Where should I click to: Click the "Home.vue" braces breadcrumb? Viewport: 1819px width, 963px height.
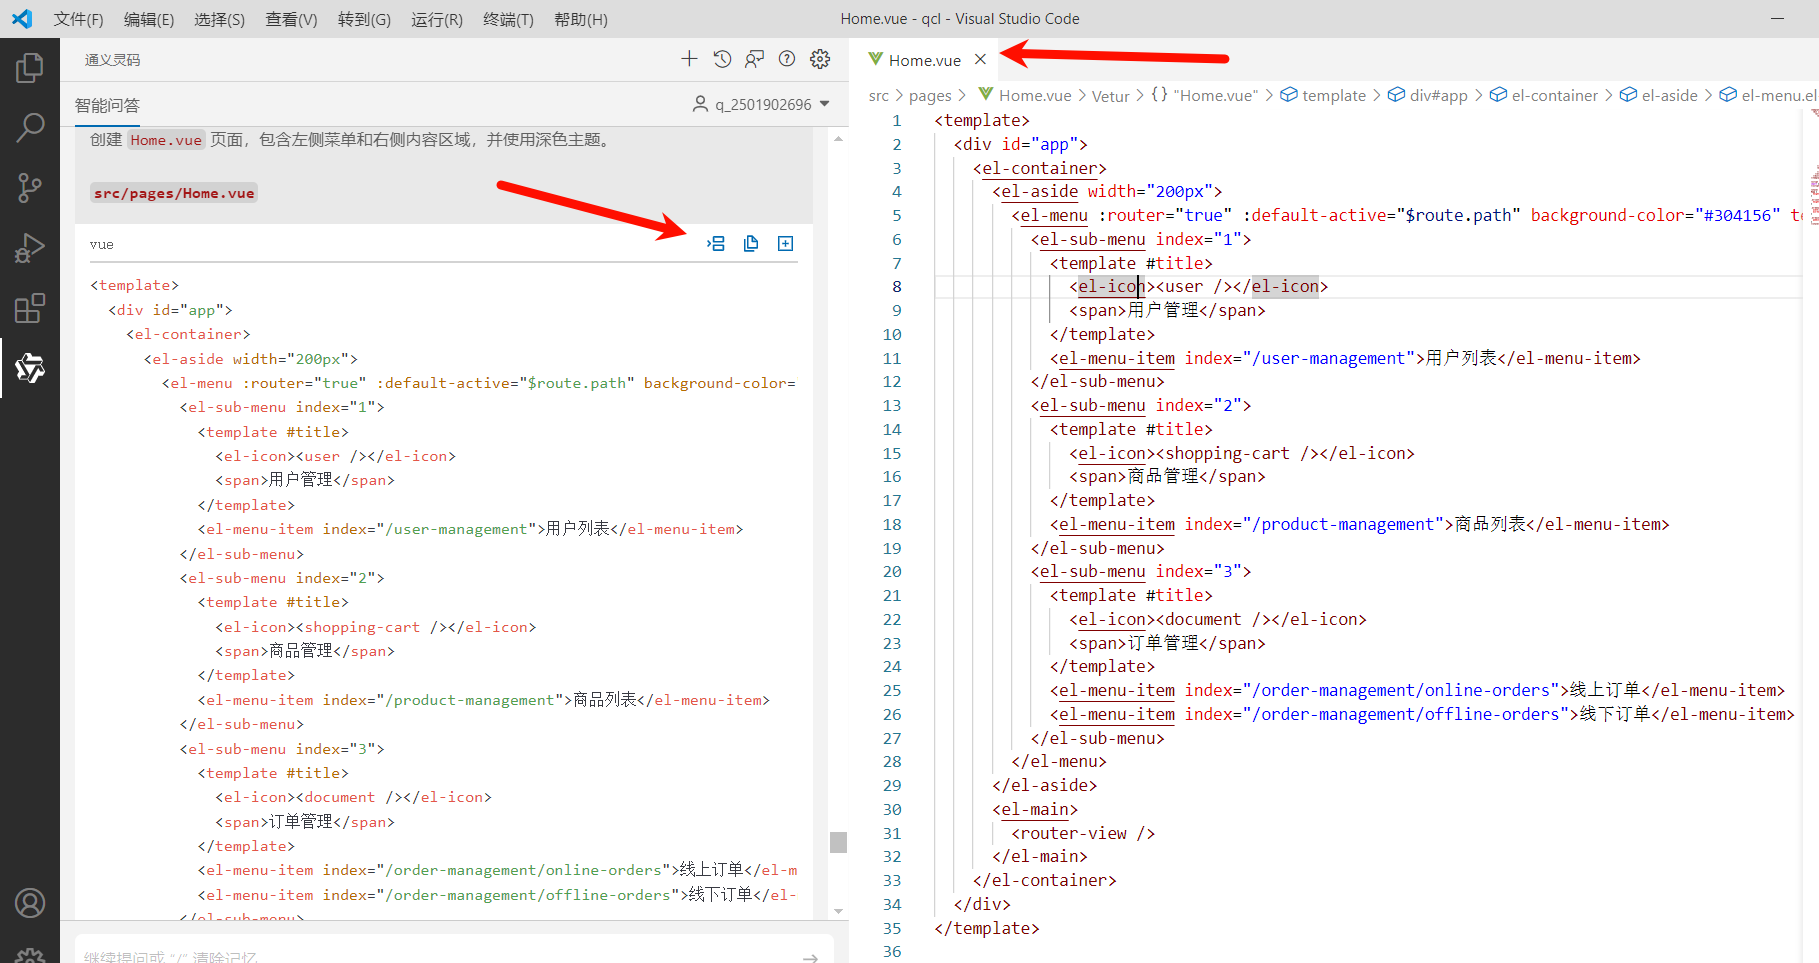coord(1204,95)
